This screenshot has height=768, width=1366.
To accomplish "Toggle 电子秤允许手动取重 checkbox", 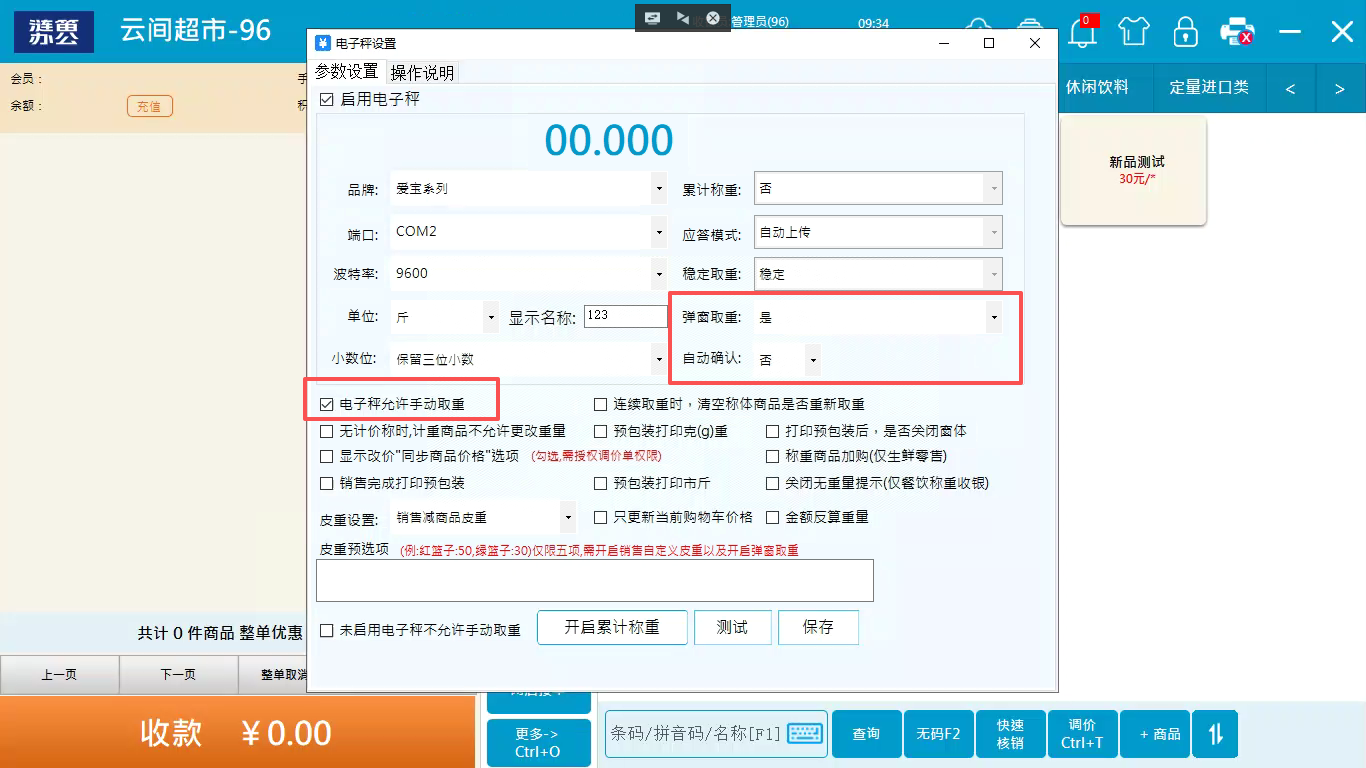I will click(327, 404).
